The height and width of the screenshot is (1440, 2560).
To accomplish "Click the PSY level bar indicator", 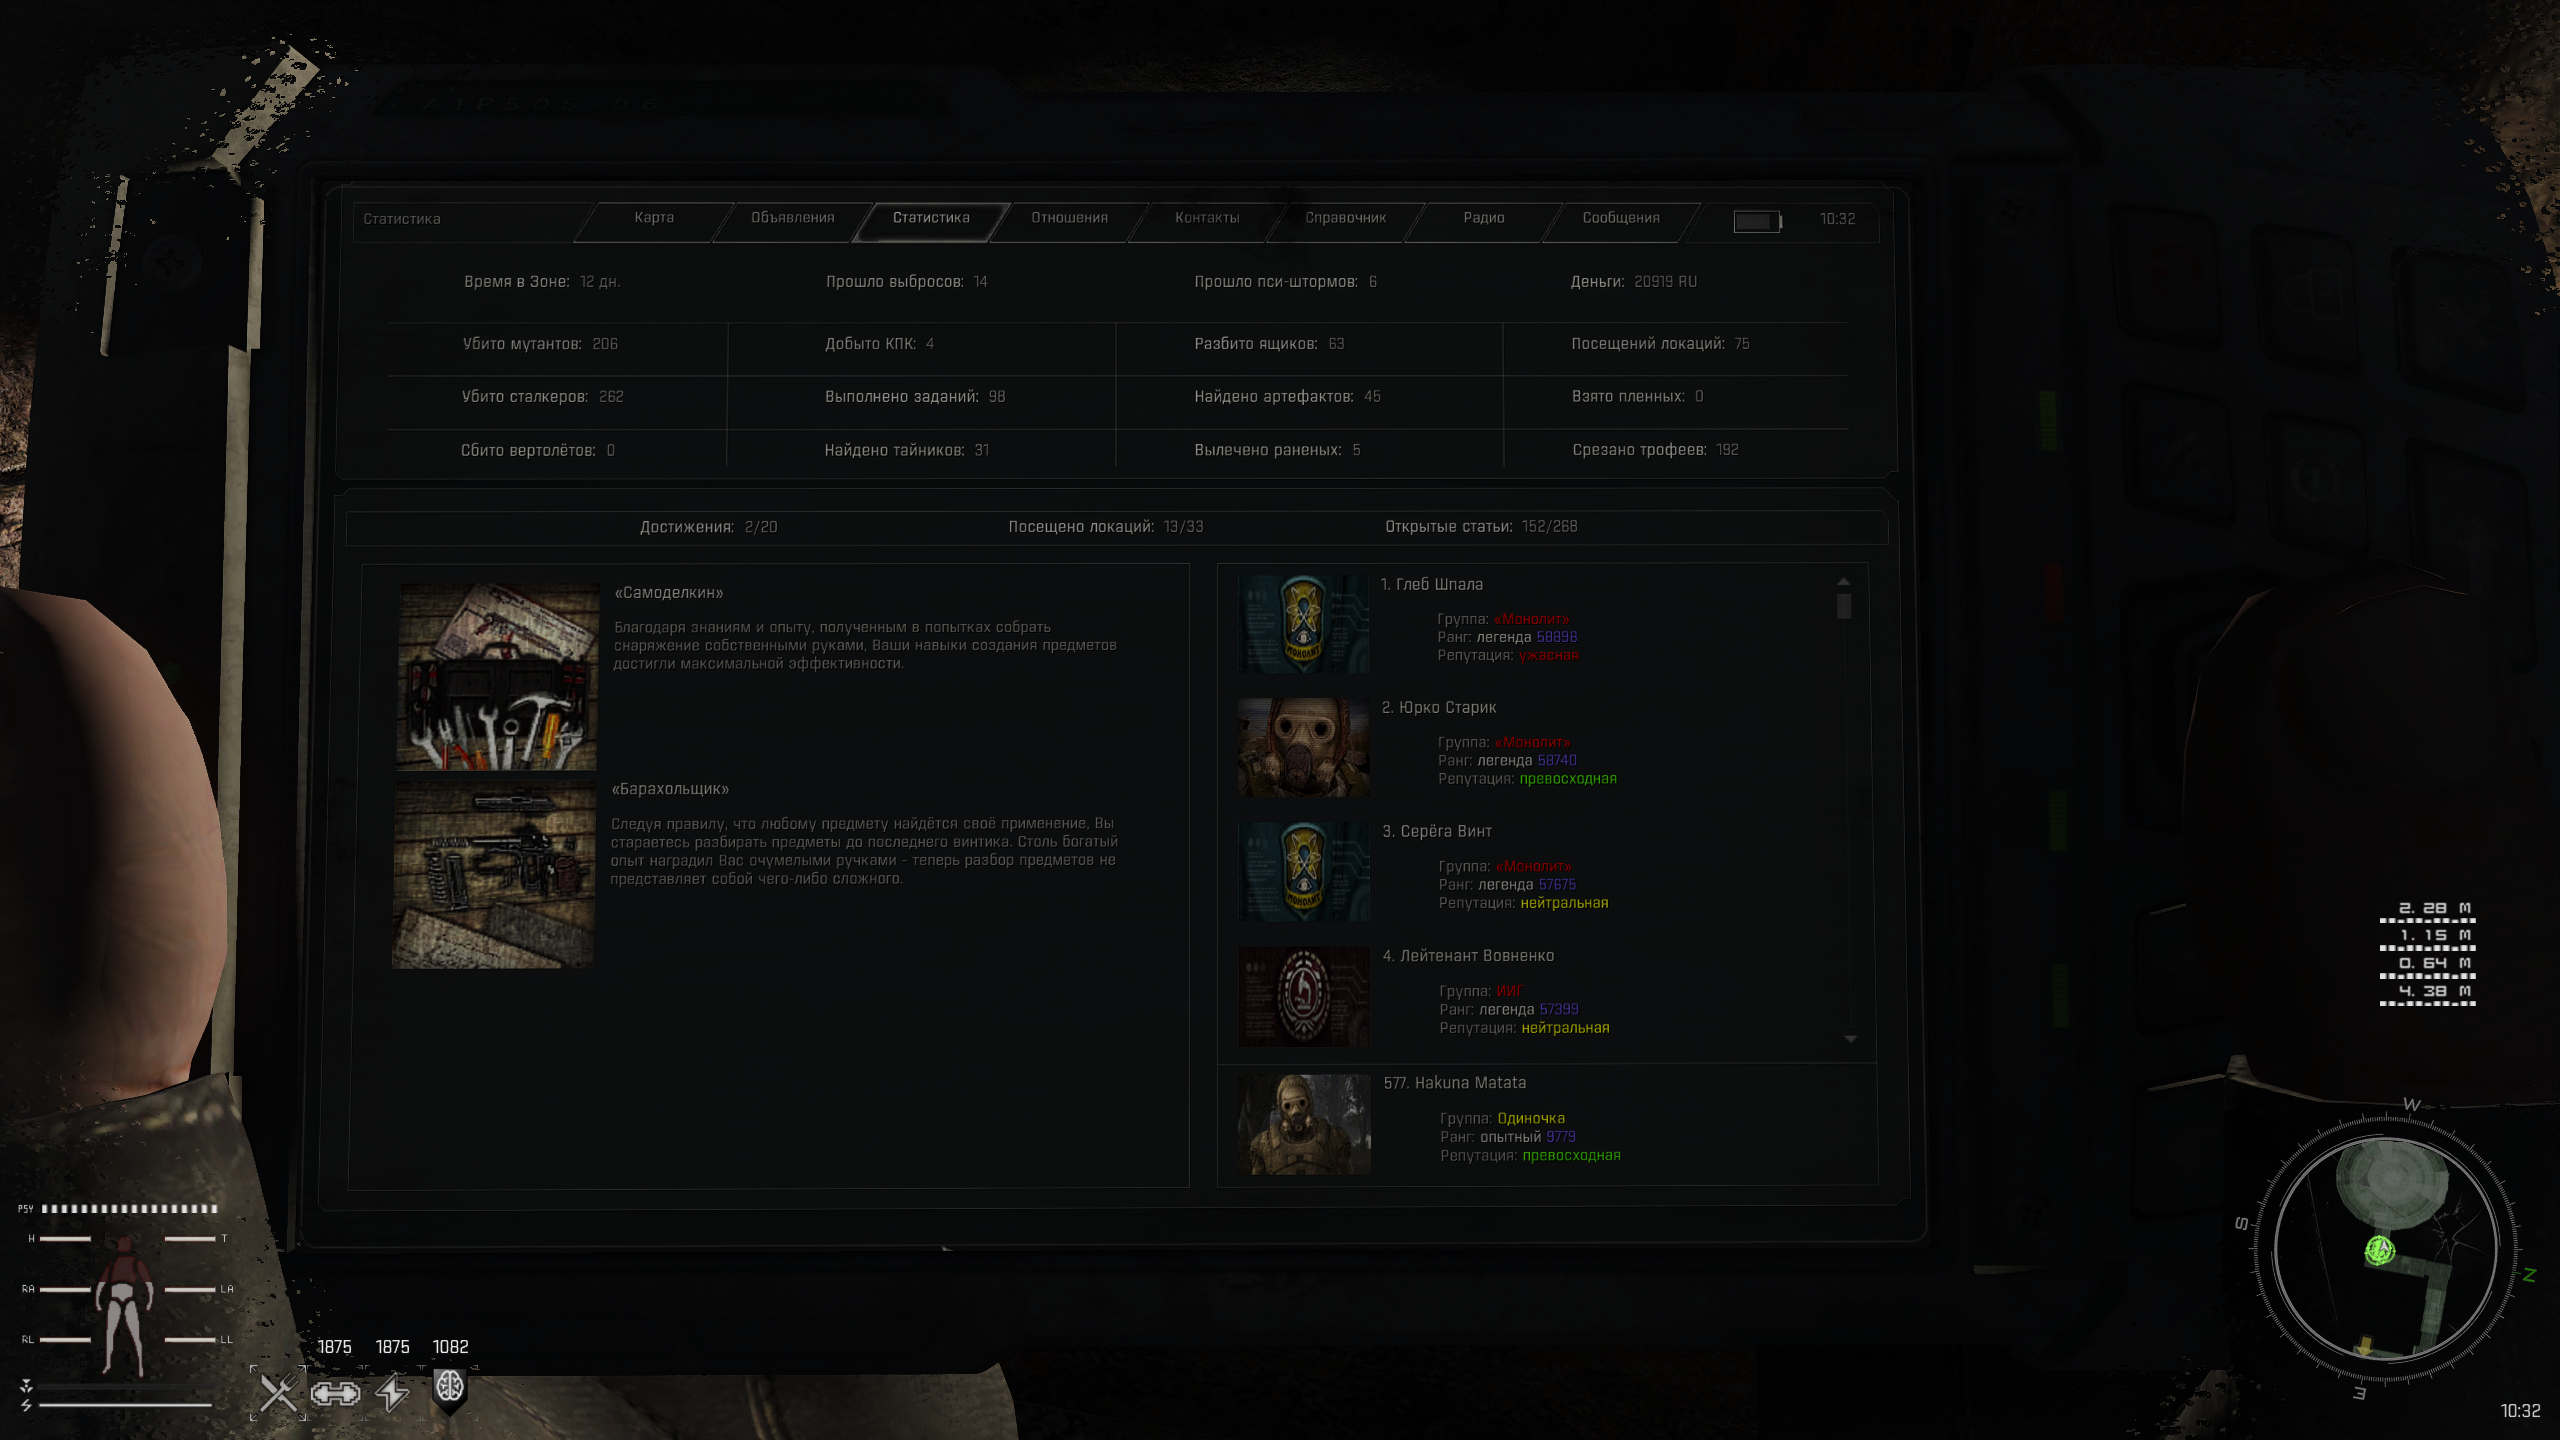I will (x=129, y=1208).
